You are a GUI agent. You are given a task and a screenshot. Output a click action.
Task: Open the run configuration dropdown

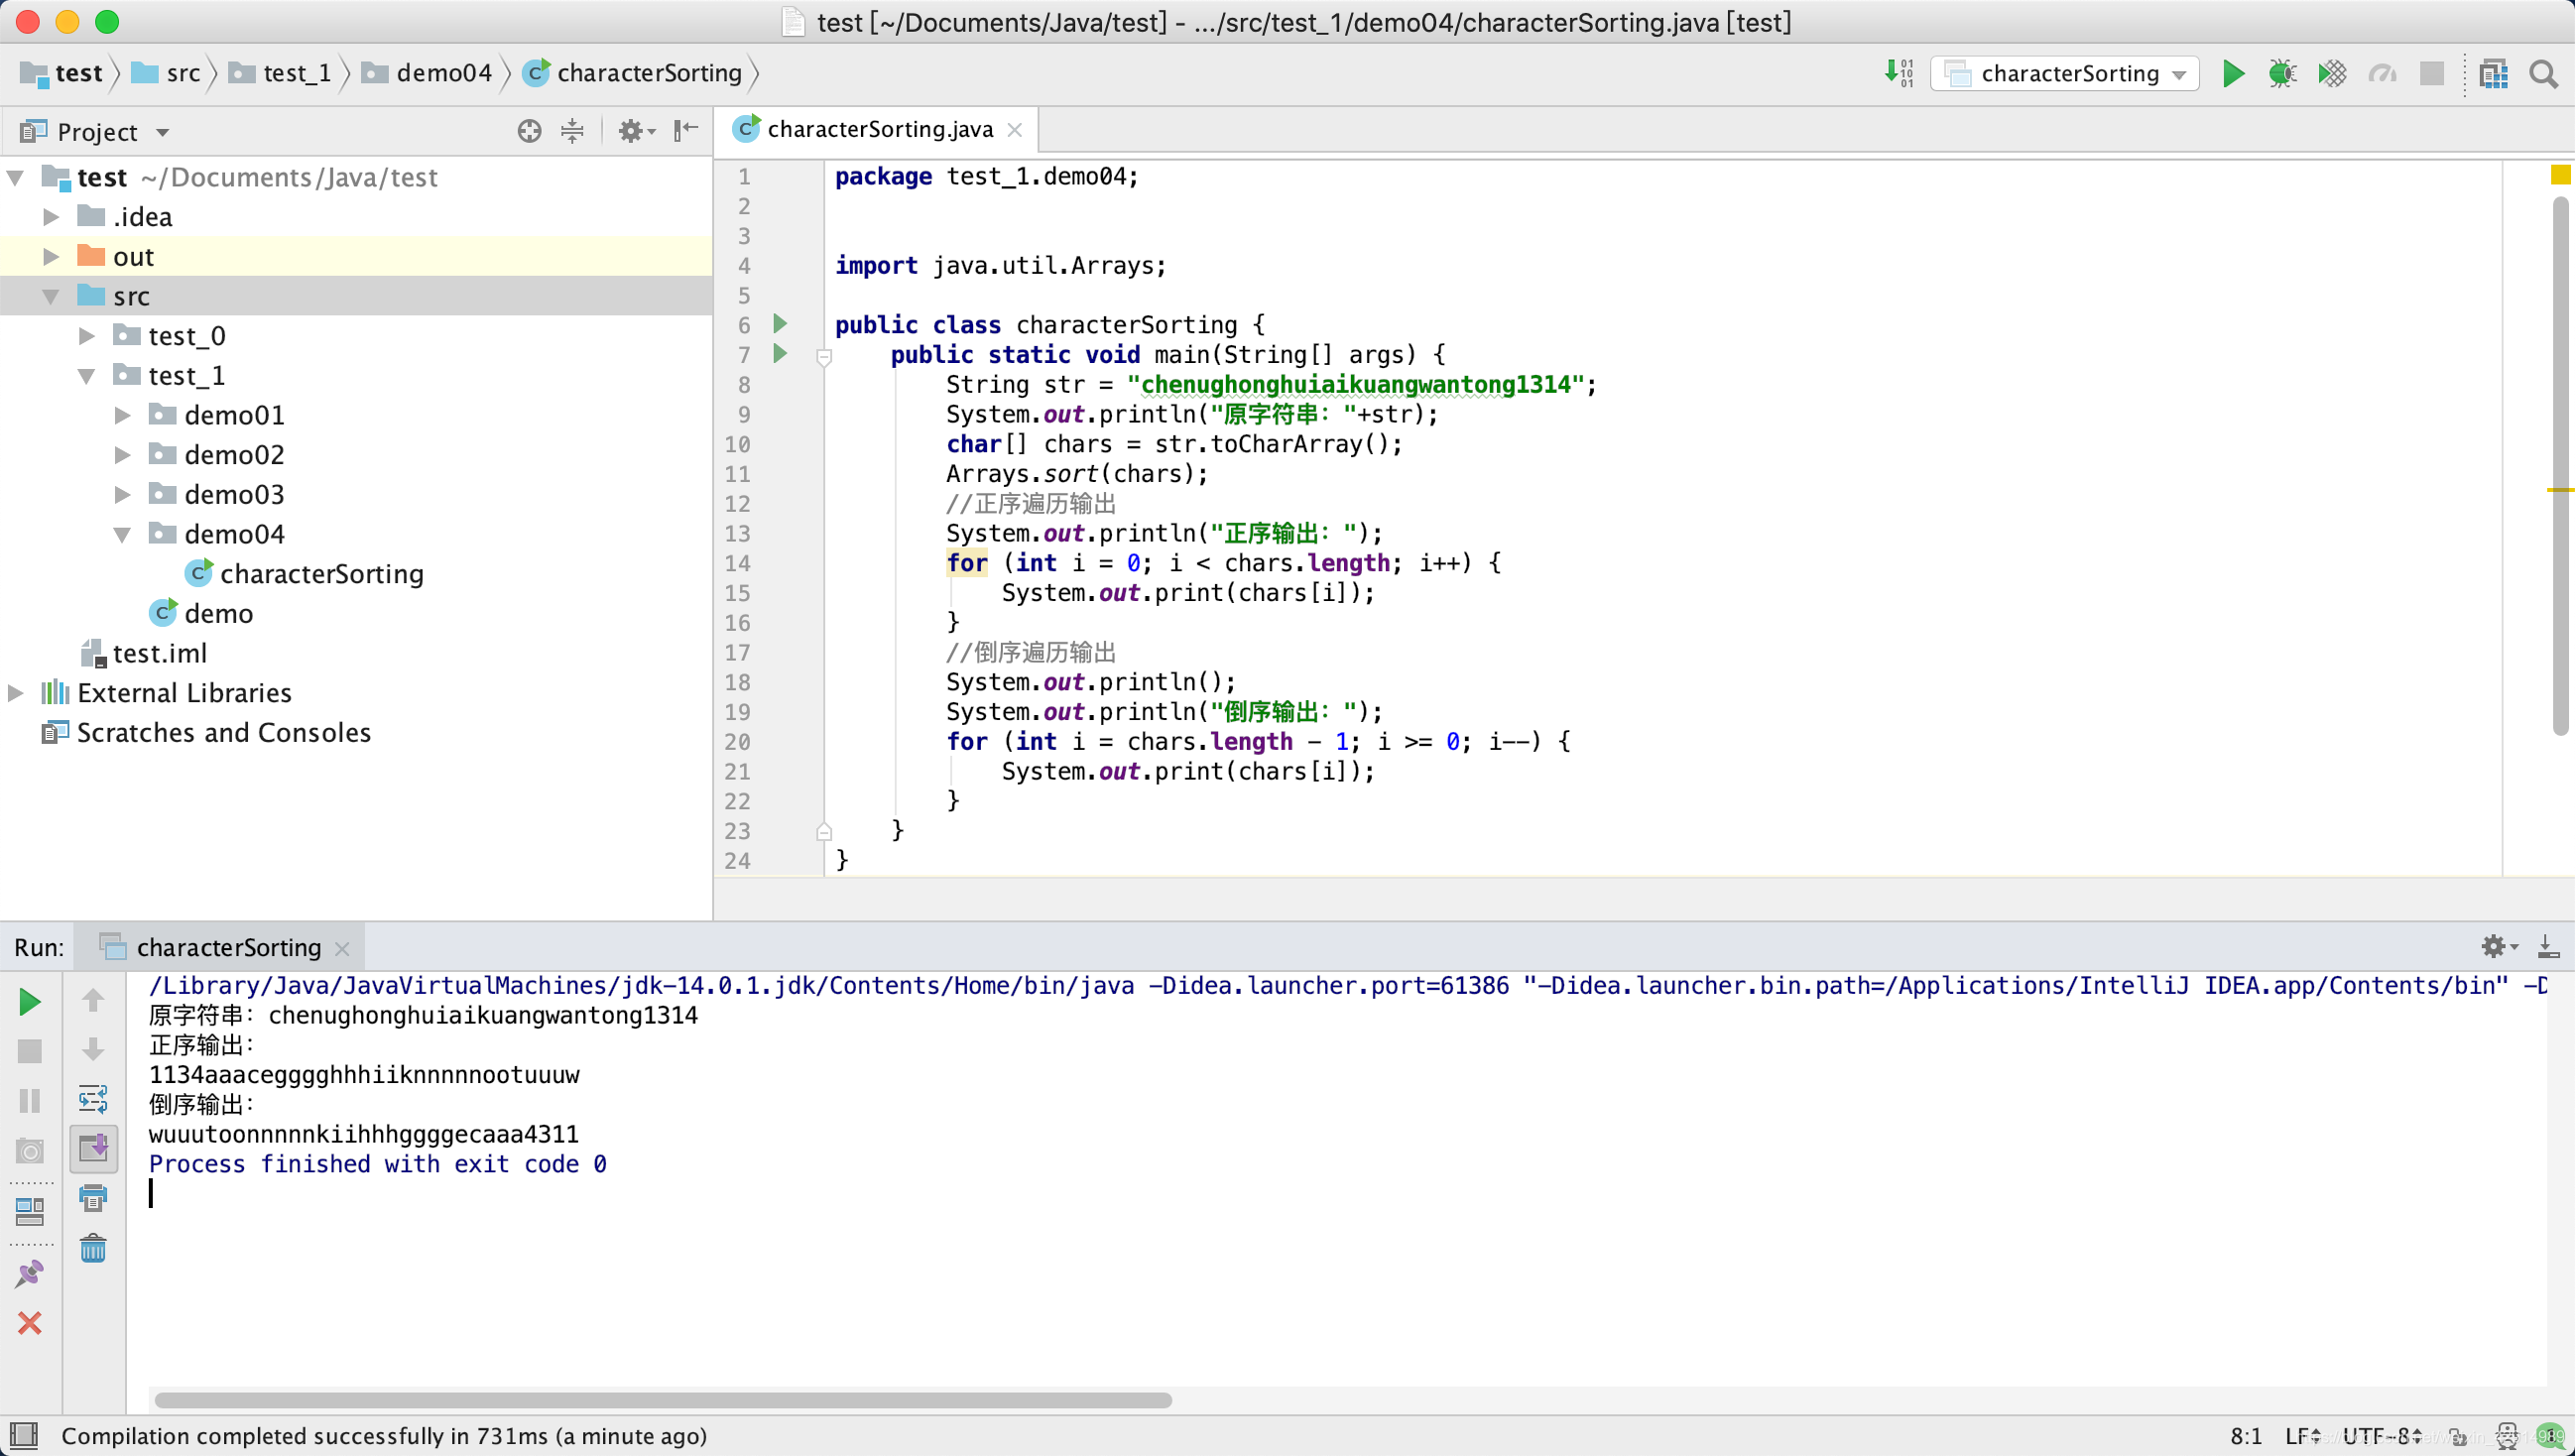(x=2064, y=73)
